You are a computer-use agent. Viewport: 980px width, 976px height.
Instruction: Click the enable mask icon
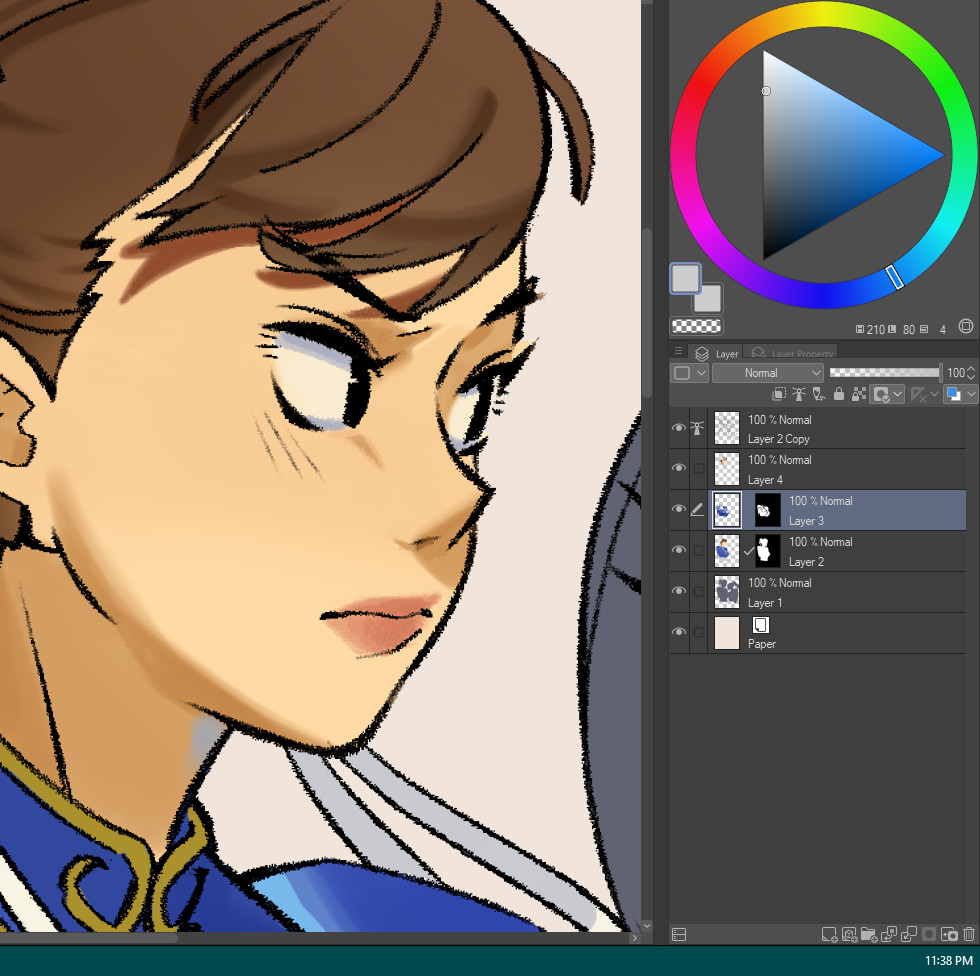tap(881, 394)
